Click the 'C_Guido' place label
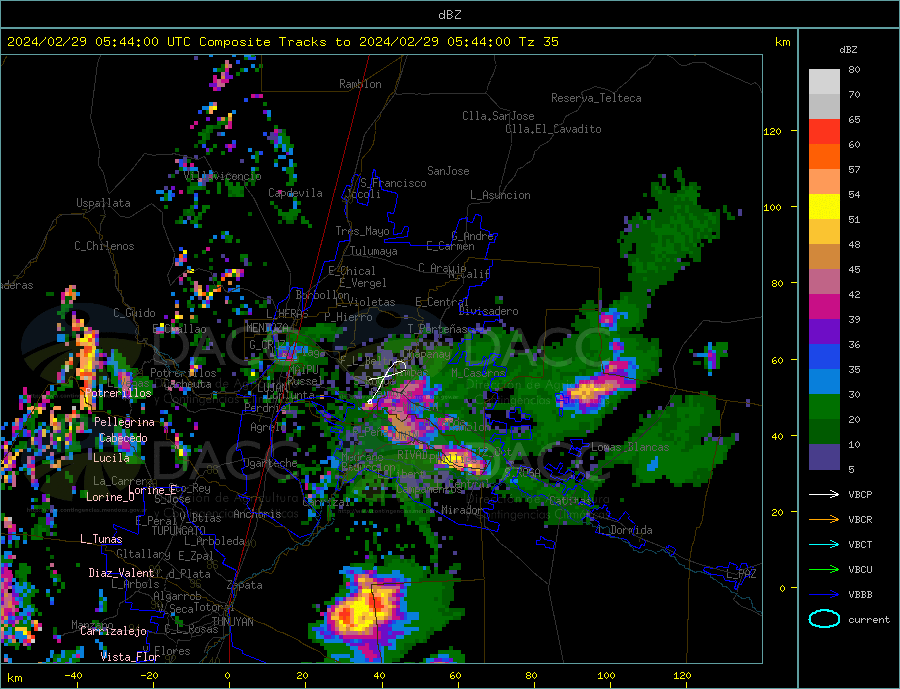900x689 pixels. (x=134, y=313)
